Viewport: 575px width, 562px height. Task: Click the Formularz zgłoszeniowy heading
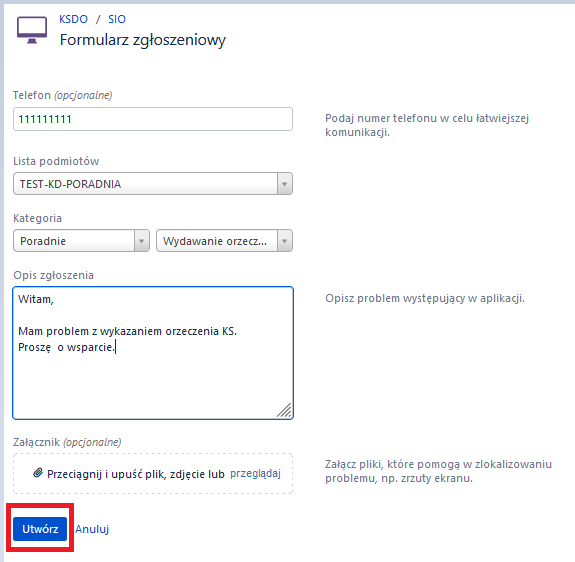(143, 40)
